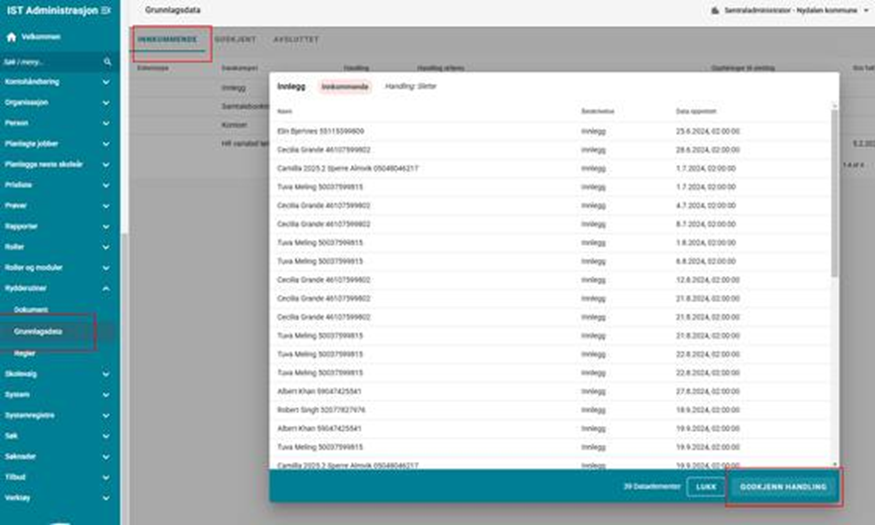Click the user profile icon beside Sentraladministrator
Image resolution: width=875 pixels, height=525 pixels.
pos(715,10)
